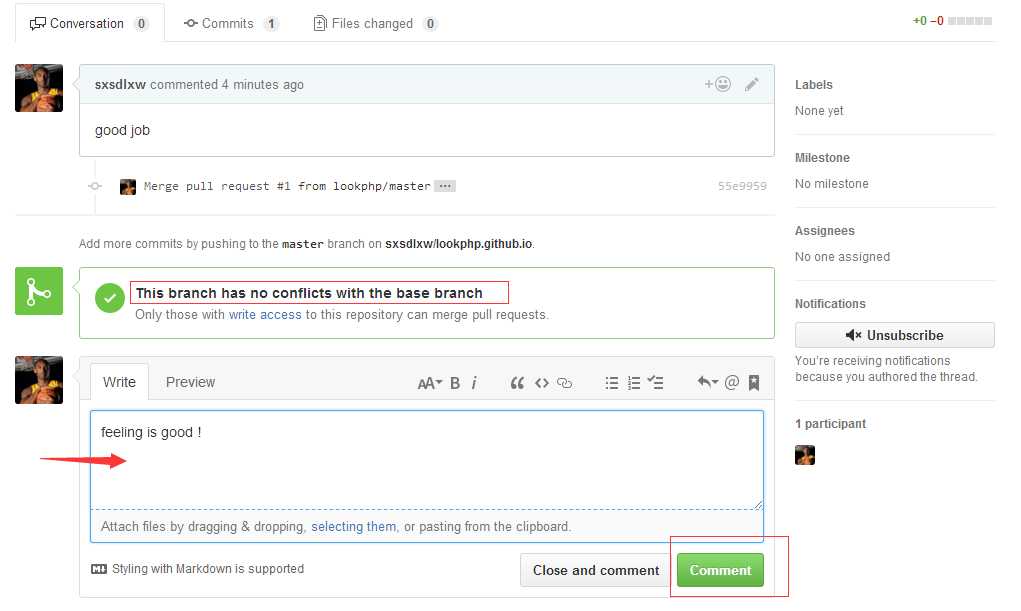
Task: Switch to the Preview tab
Action: (x=190, y=382)
